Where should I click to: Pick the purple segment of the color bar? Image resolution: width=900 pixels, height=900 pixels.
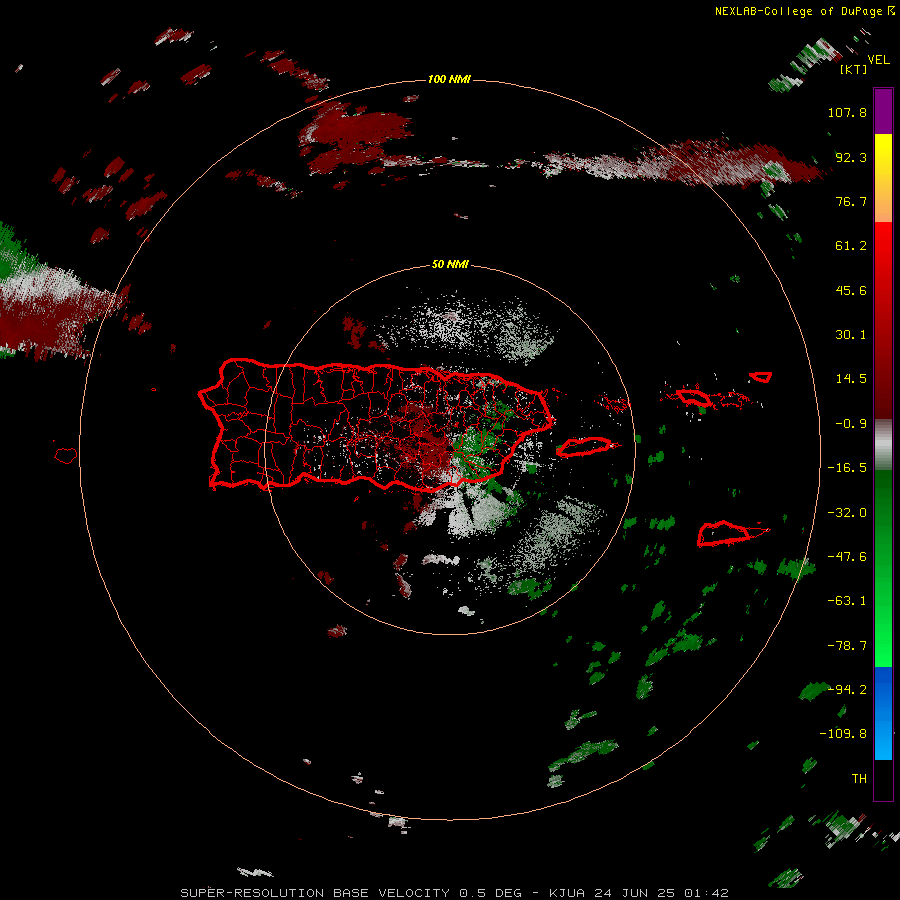(x=883, y=111)
